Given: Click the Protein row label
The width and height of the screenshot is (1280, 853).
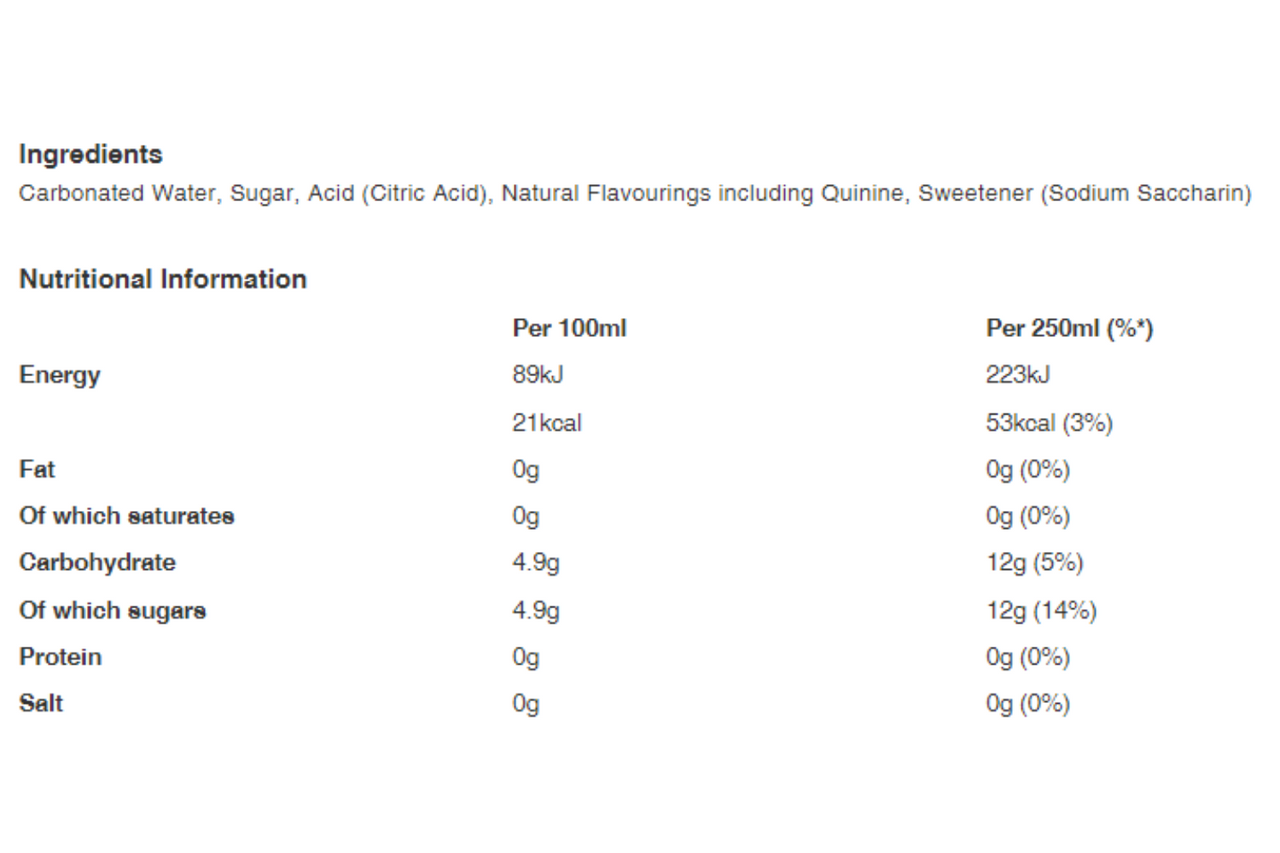Looking at the screenshot, I should click(60, 657).
